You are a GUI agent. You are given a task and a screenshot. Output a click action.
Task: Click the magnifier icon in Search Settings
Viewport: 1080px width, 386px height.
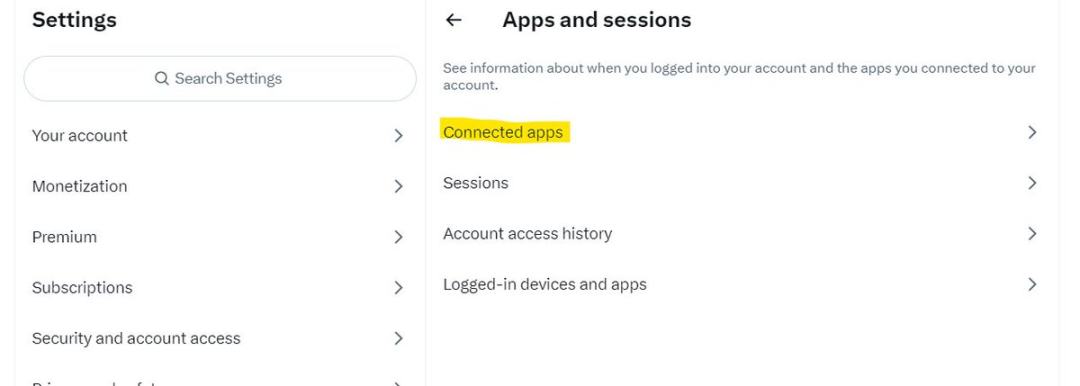pos(162,79)
